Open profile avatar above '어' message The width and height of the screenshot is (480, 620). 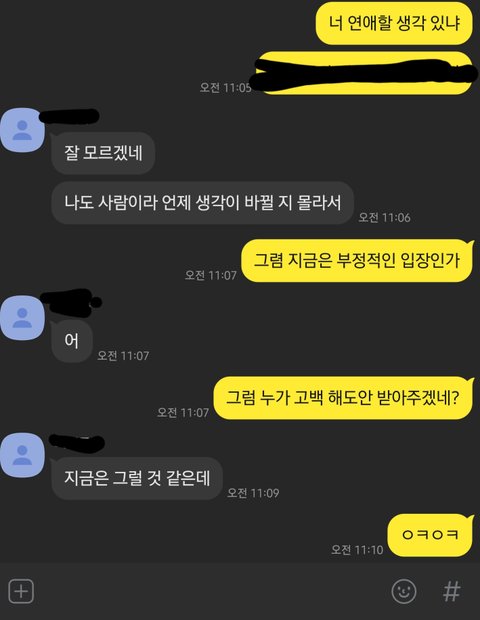pyautogui.click(x=22, y=318)
